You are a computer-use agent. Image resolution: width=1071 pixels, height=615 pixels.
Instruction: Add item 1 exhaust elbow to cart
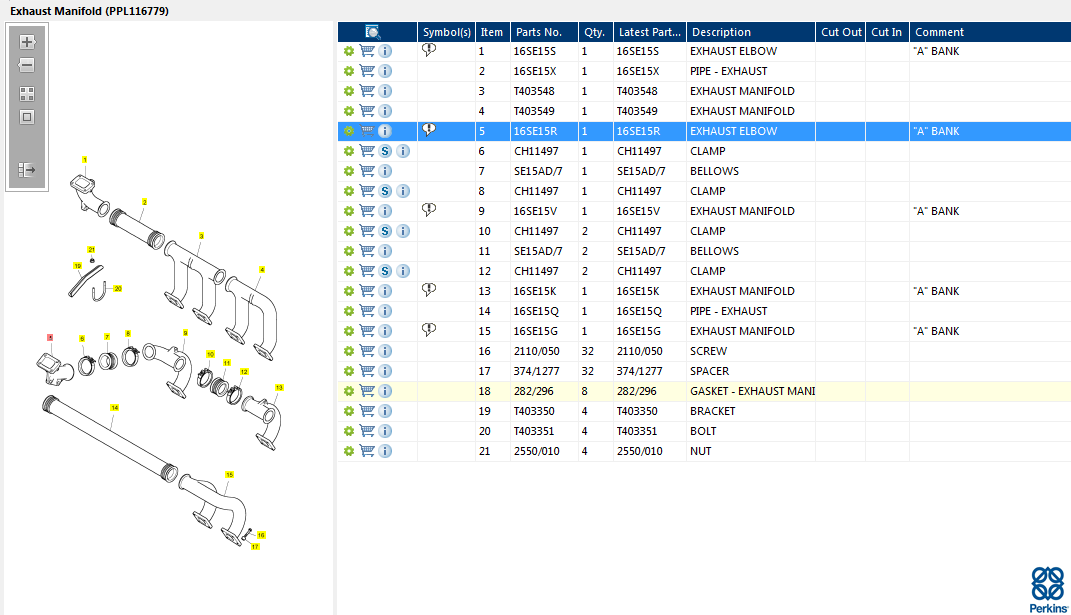(x=367, y=51)
